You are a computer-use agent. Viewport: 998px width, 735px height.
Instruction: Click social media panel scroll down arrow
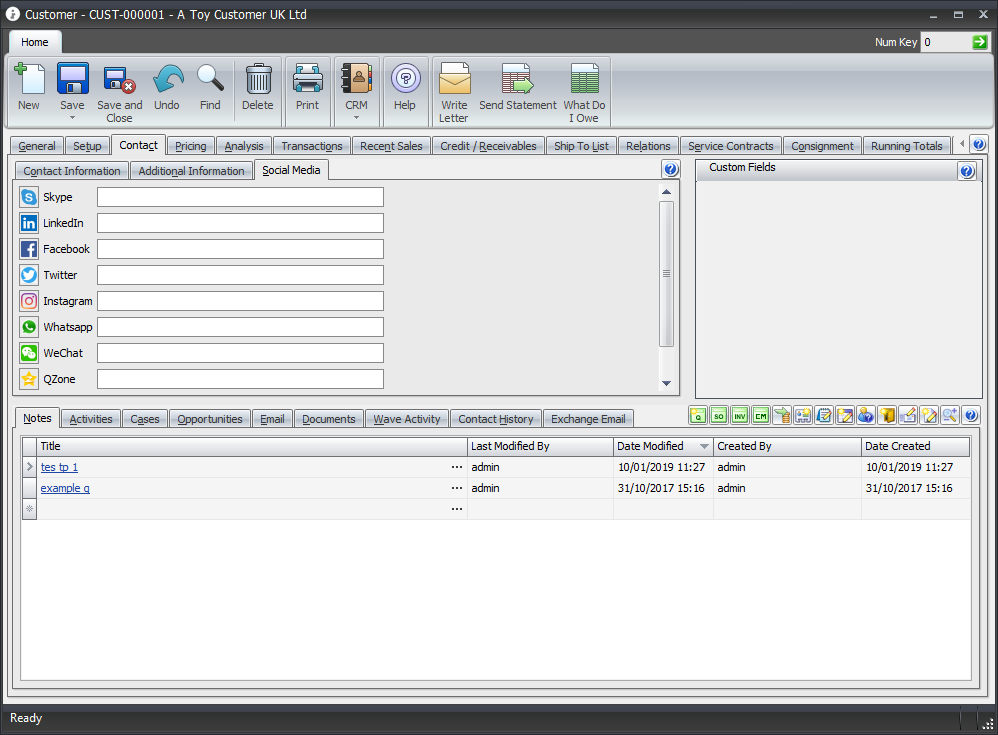click(x=666, y=383)
